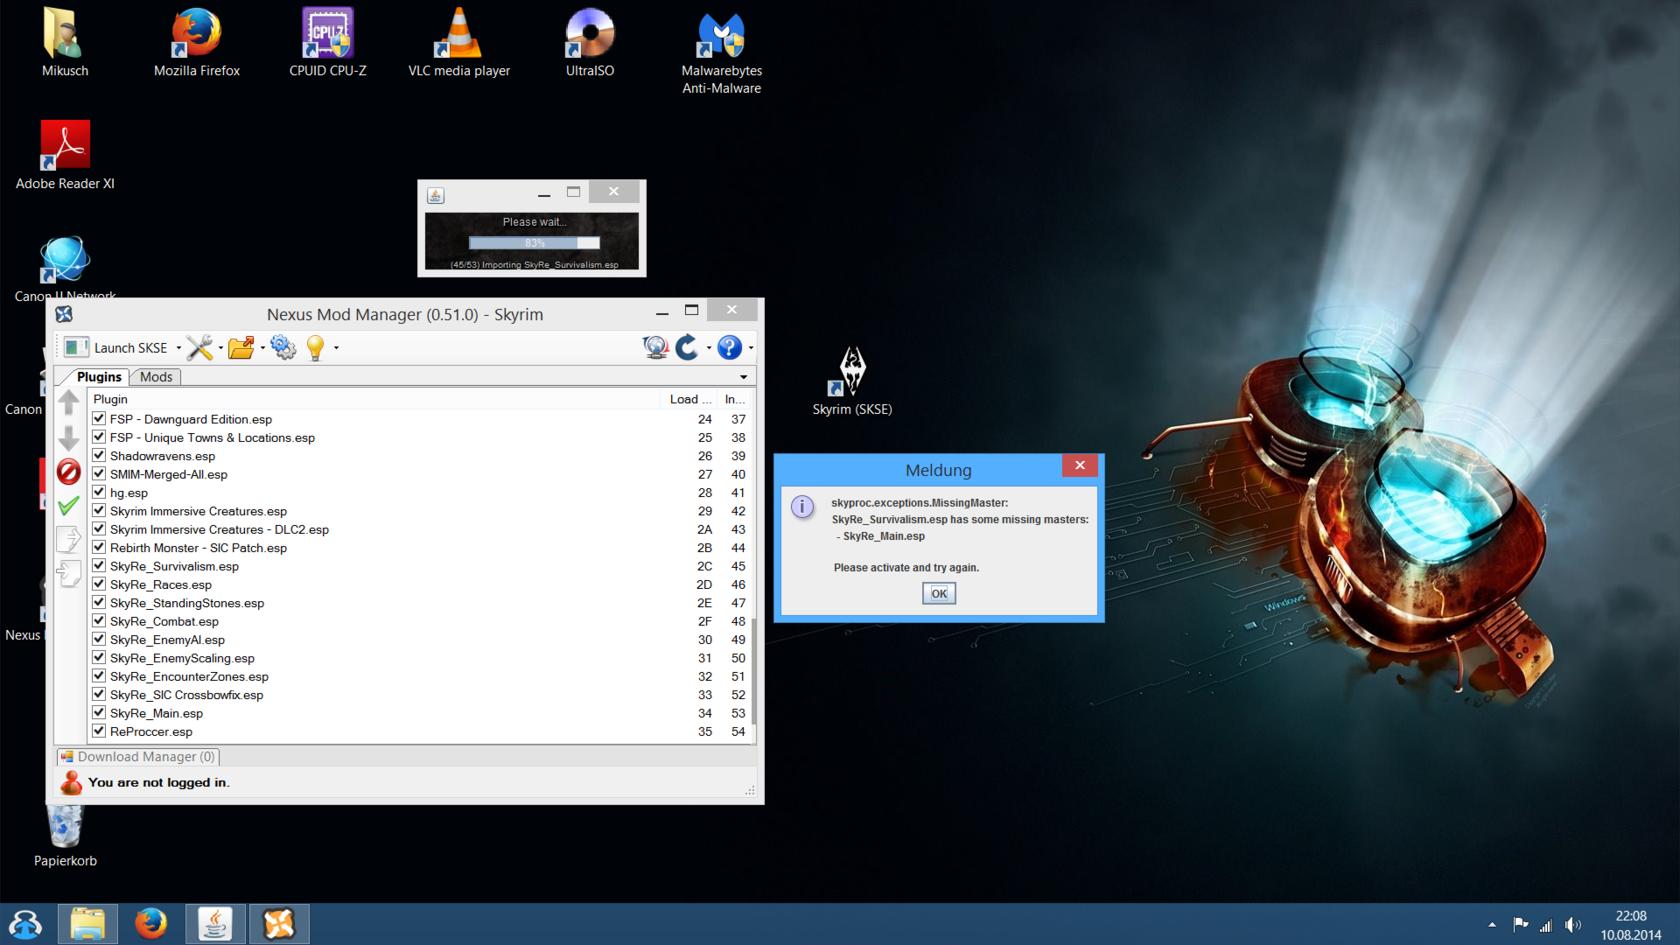Click the wrench and screwdriver tools icon
Screen dimensions: 1680x945
199,347
